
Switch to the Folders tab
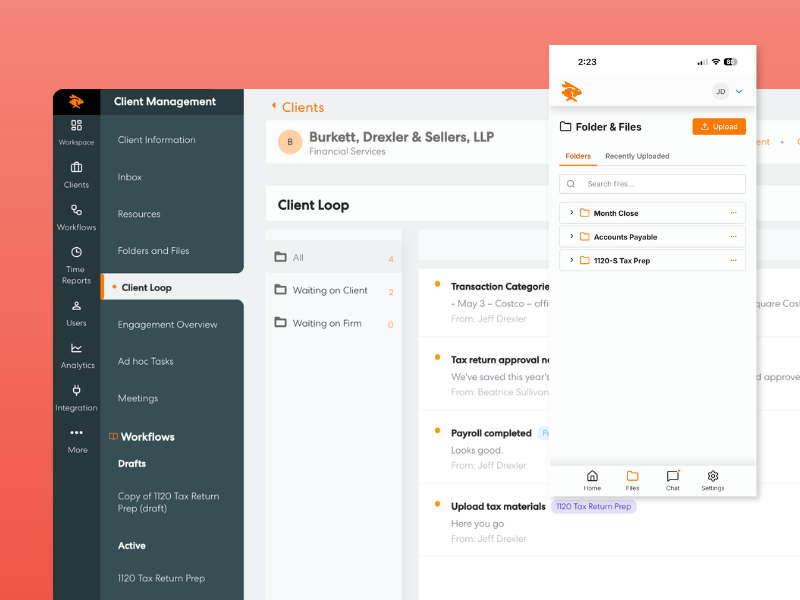pyautogui.click(x=578, y=156)
